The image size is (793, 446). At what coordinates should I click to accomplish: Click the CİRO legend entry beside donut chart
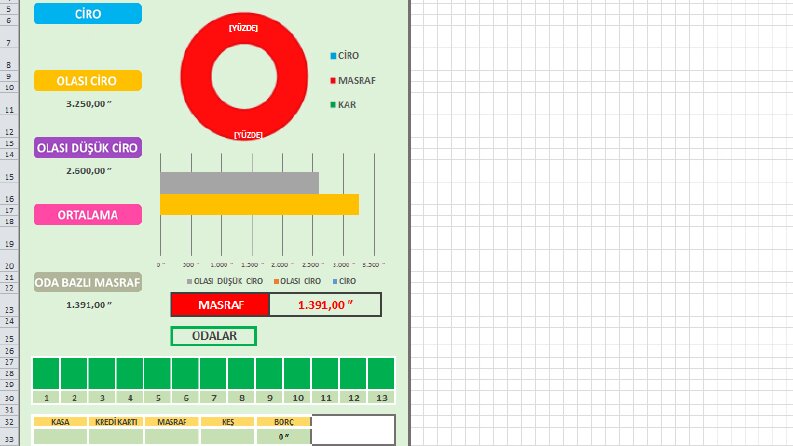click(344, 56)
